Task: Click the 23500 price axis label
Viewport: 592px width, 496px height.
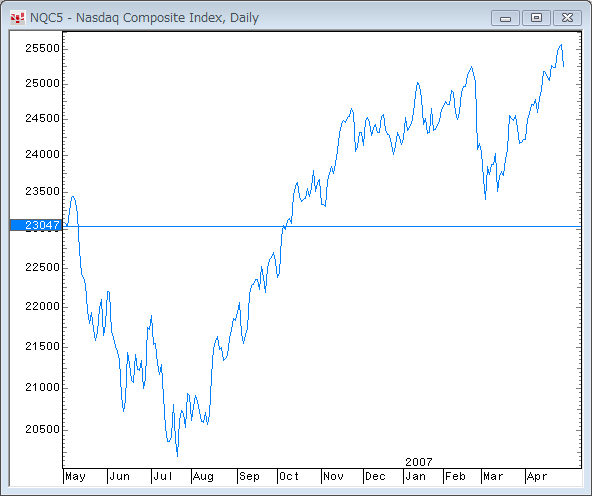Action: click(x=43, y=191)
